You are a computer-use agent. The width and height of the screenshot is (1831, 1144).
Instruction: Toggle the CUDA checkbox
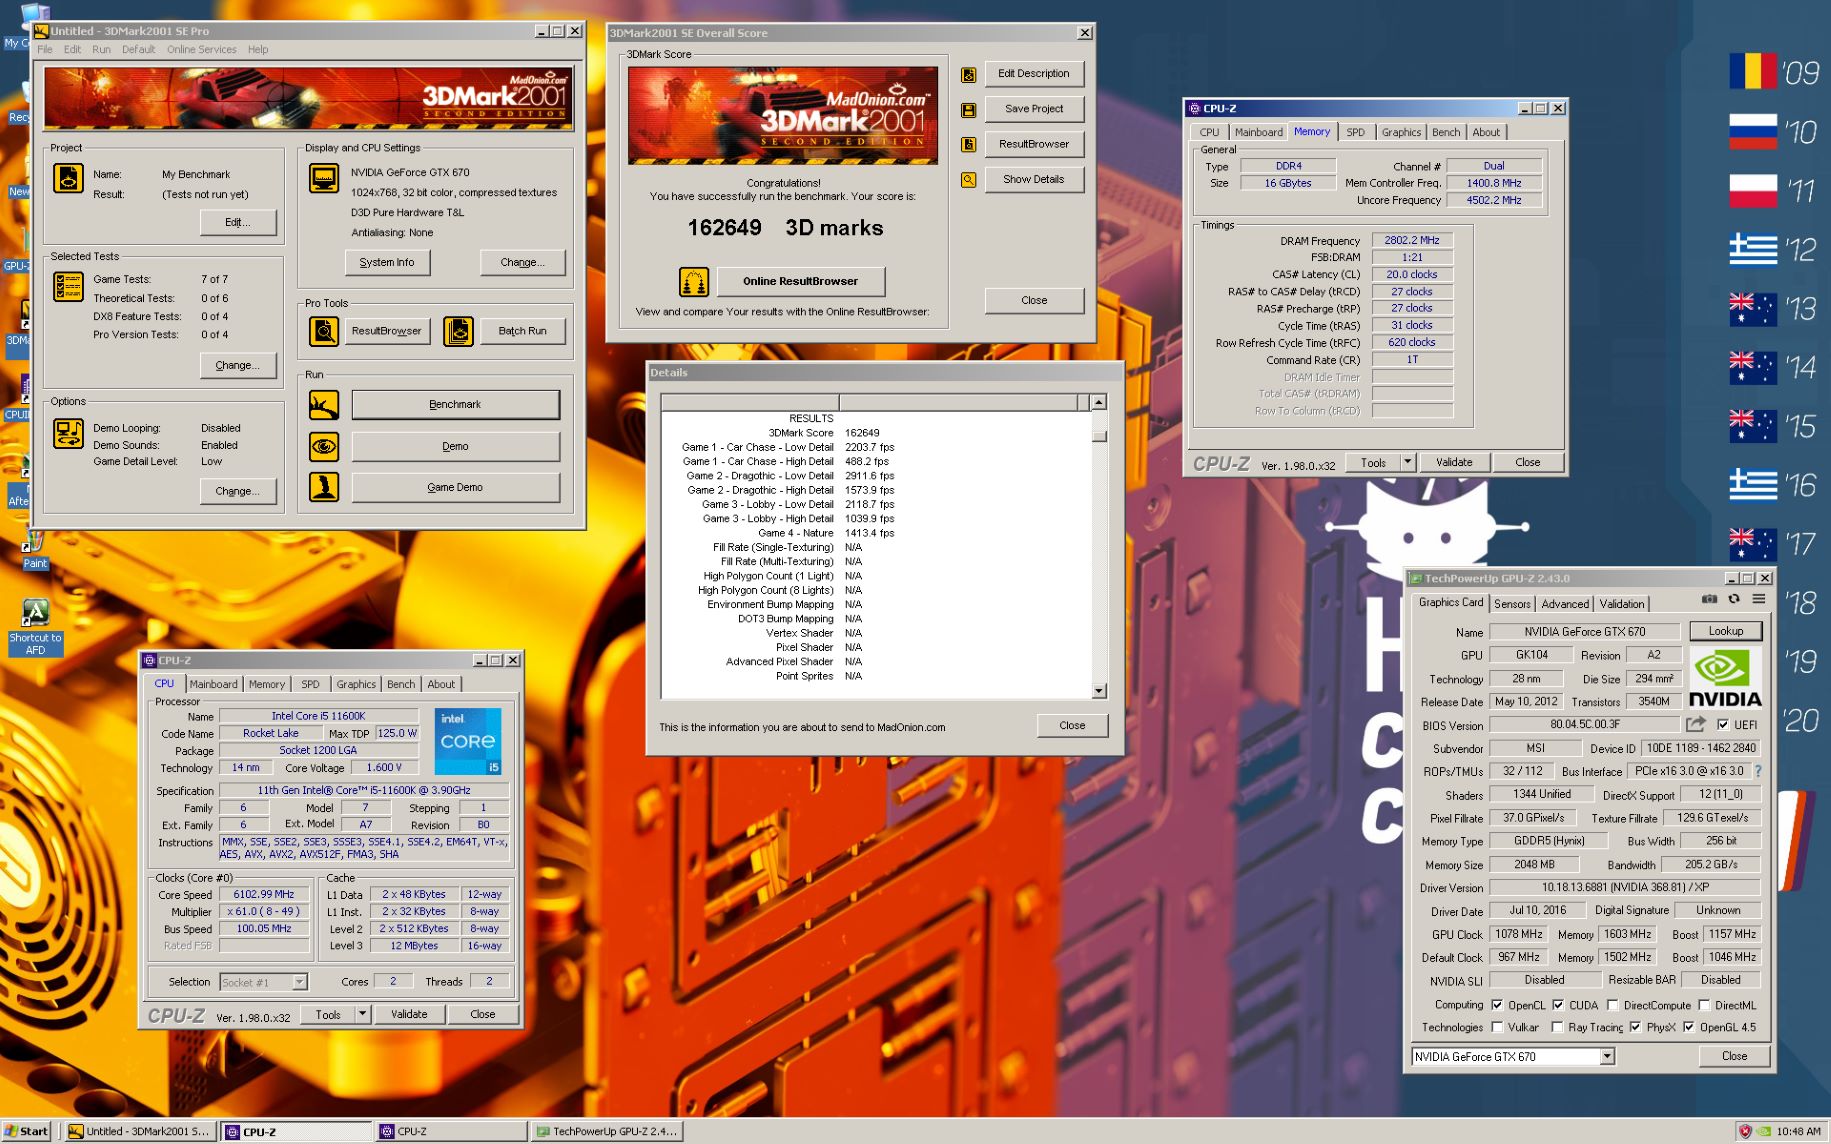pyautogui.click(x=1558, y=1005)
